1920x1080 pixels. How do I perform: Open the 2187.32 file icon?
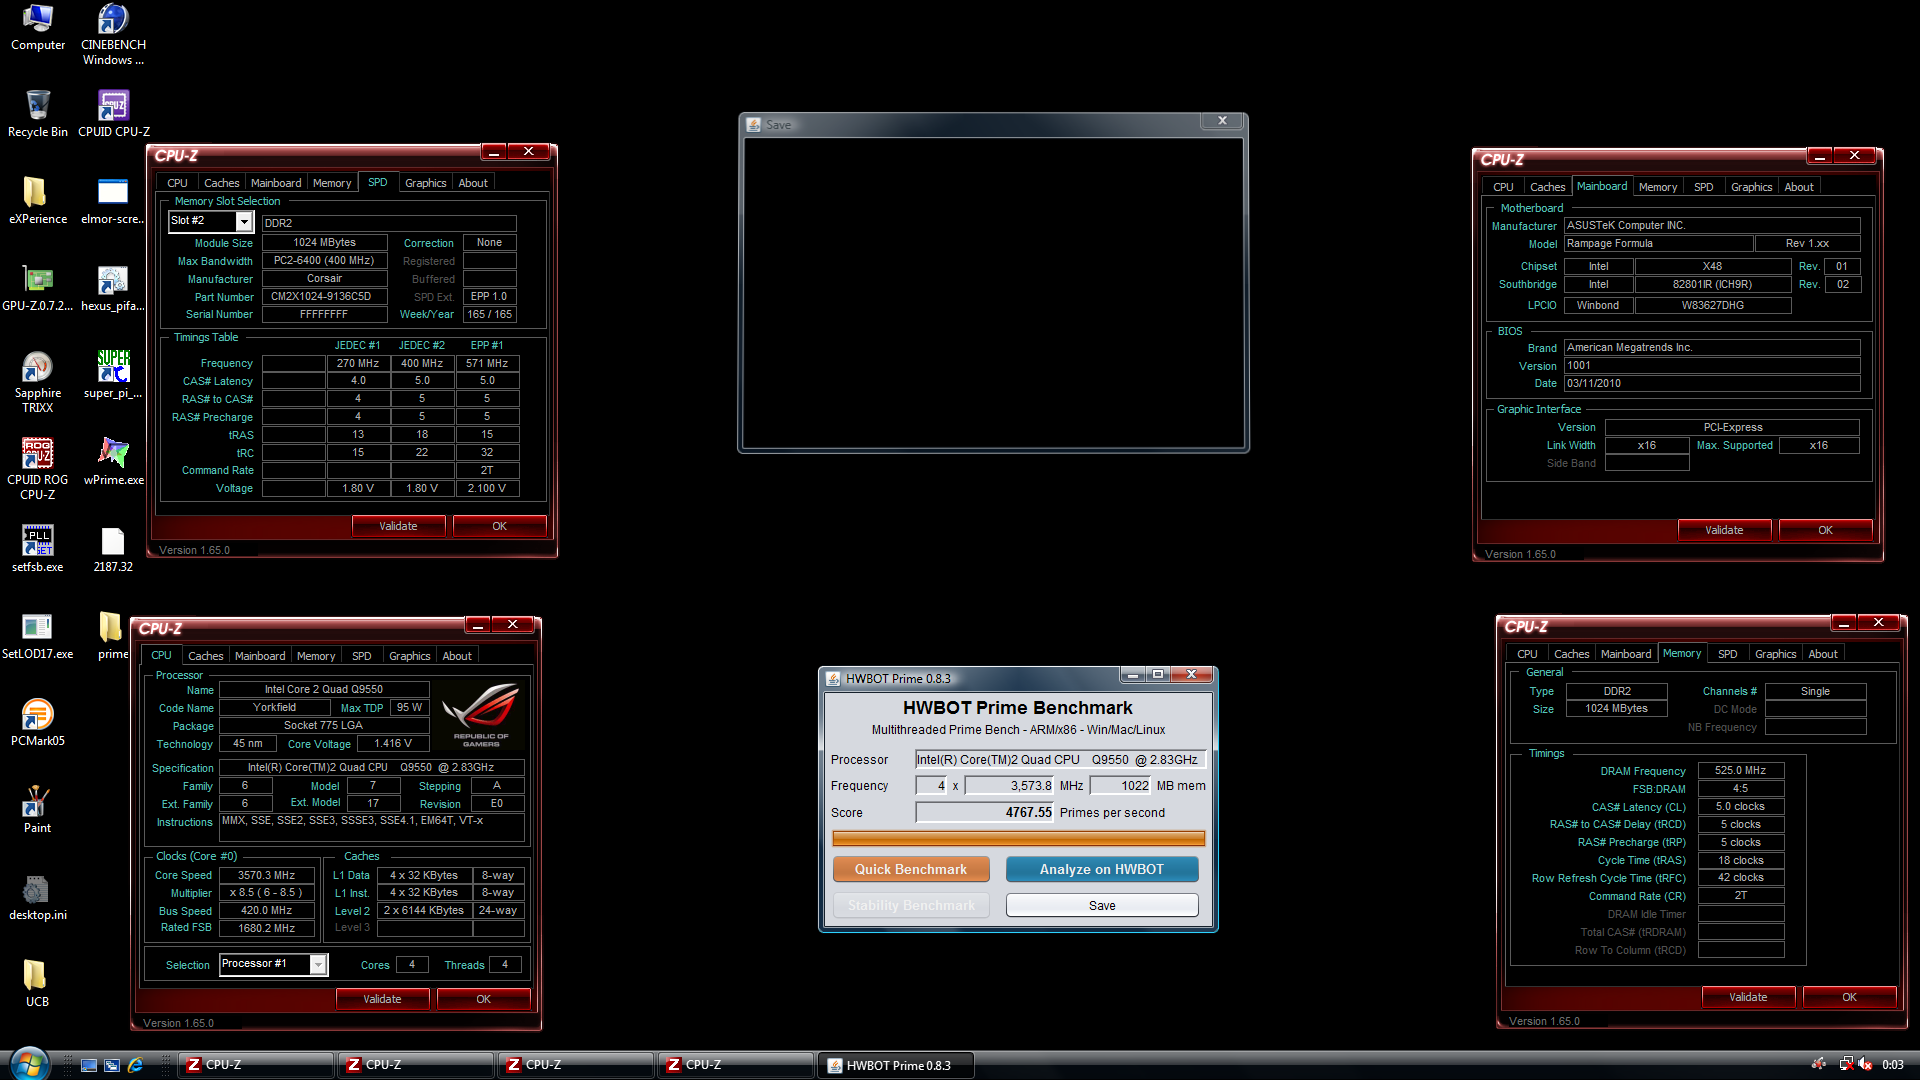click(113, 548)
